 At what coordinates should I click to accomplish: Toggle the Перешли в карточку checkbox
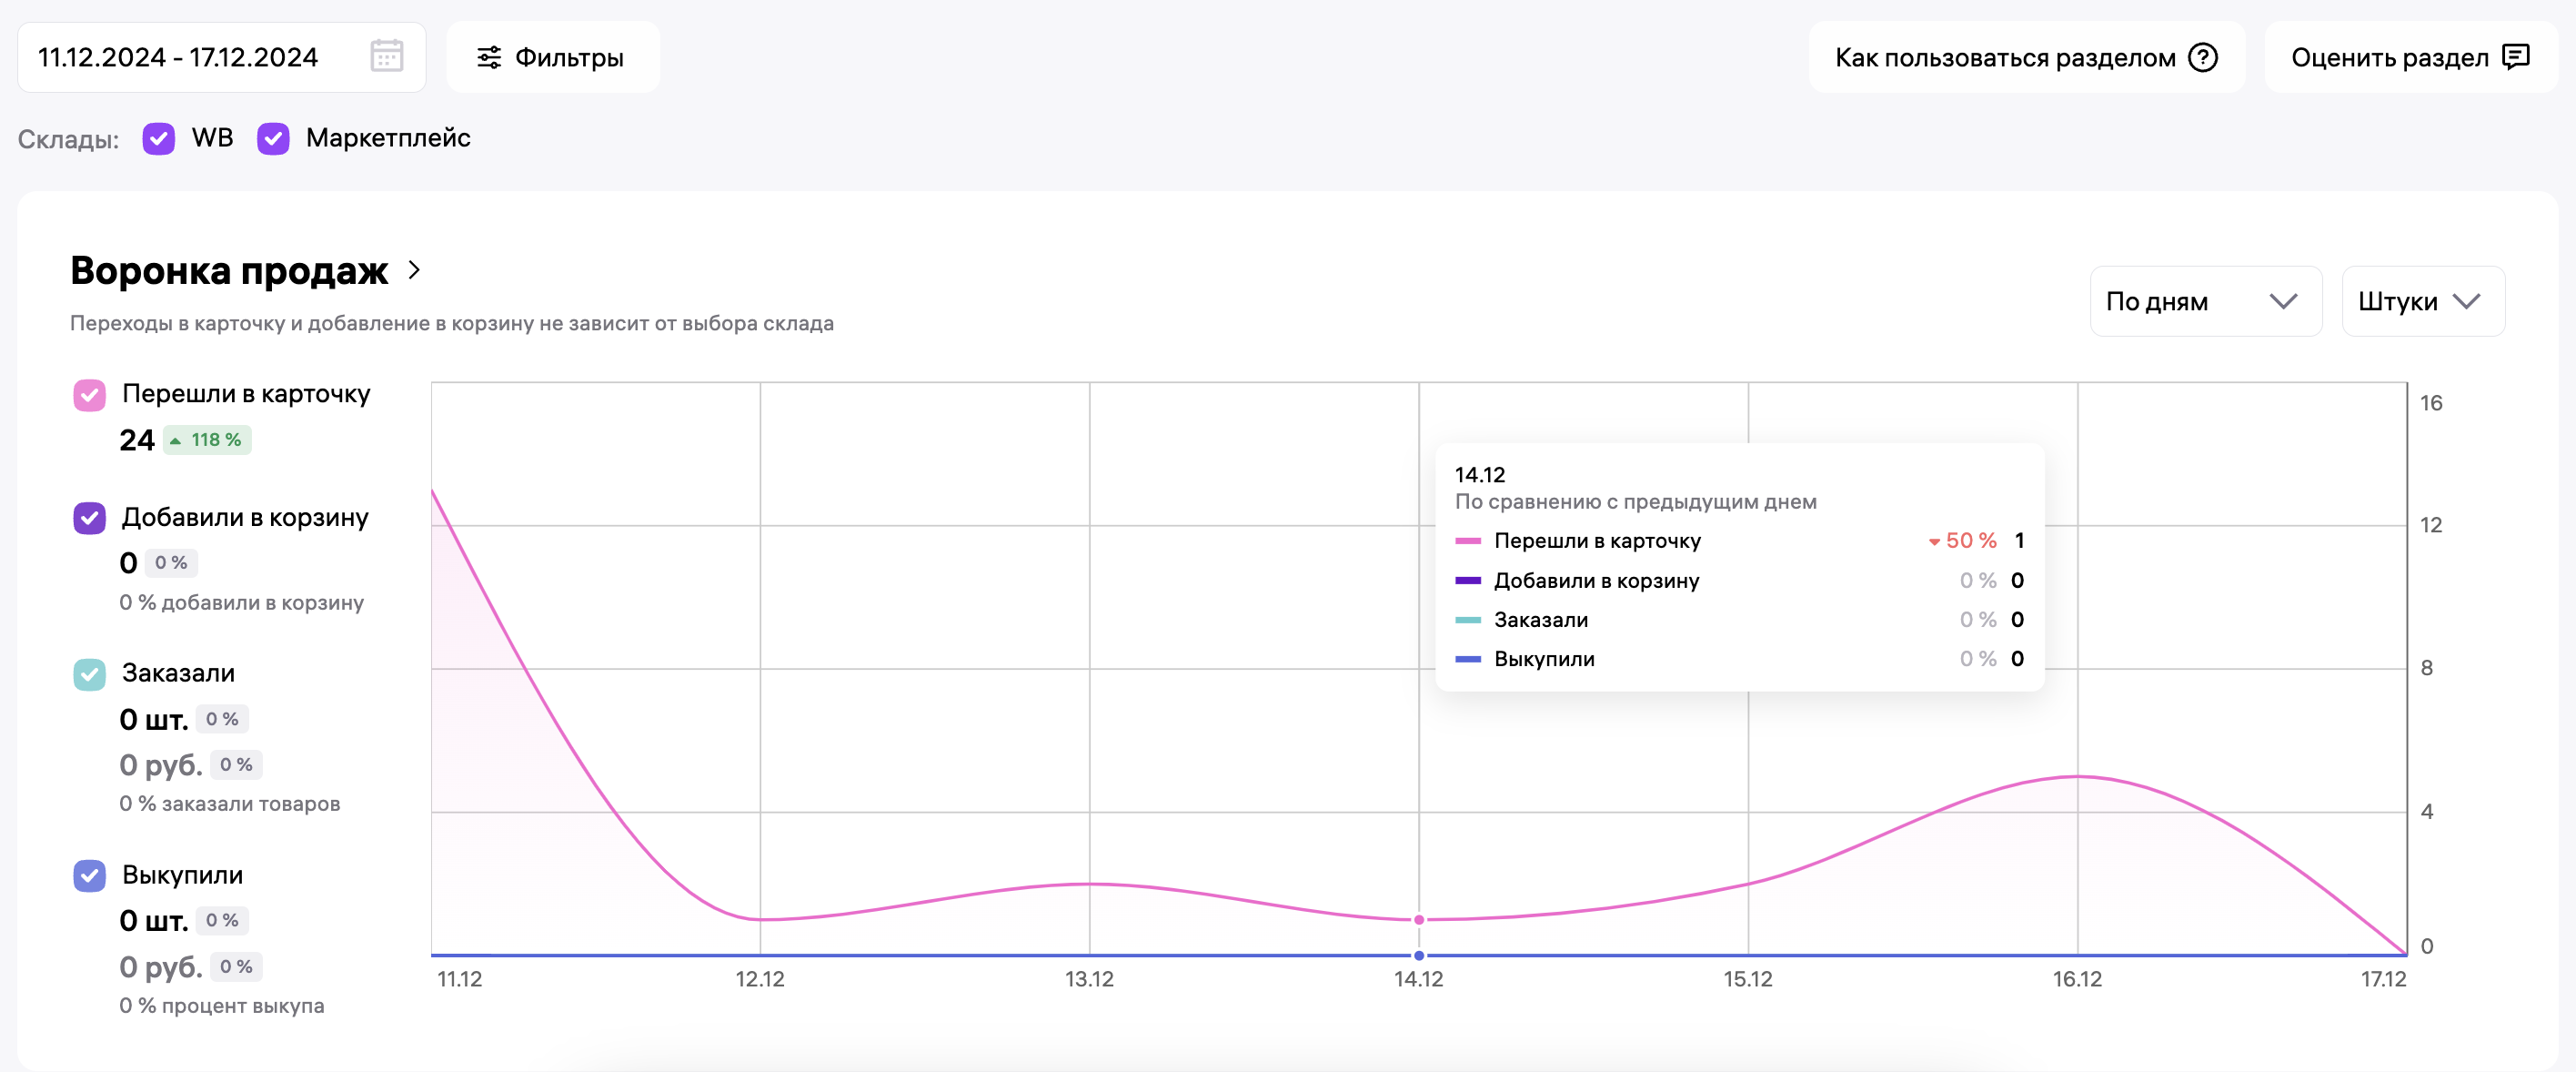click(x=89, y=395)
